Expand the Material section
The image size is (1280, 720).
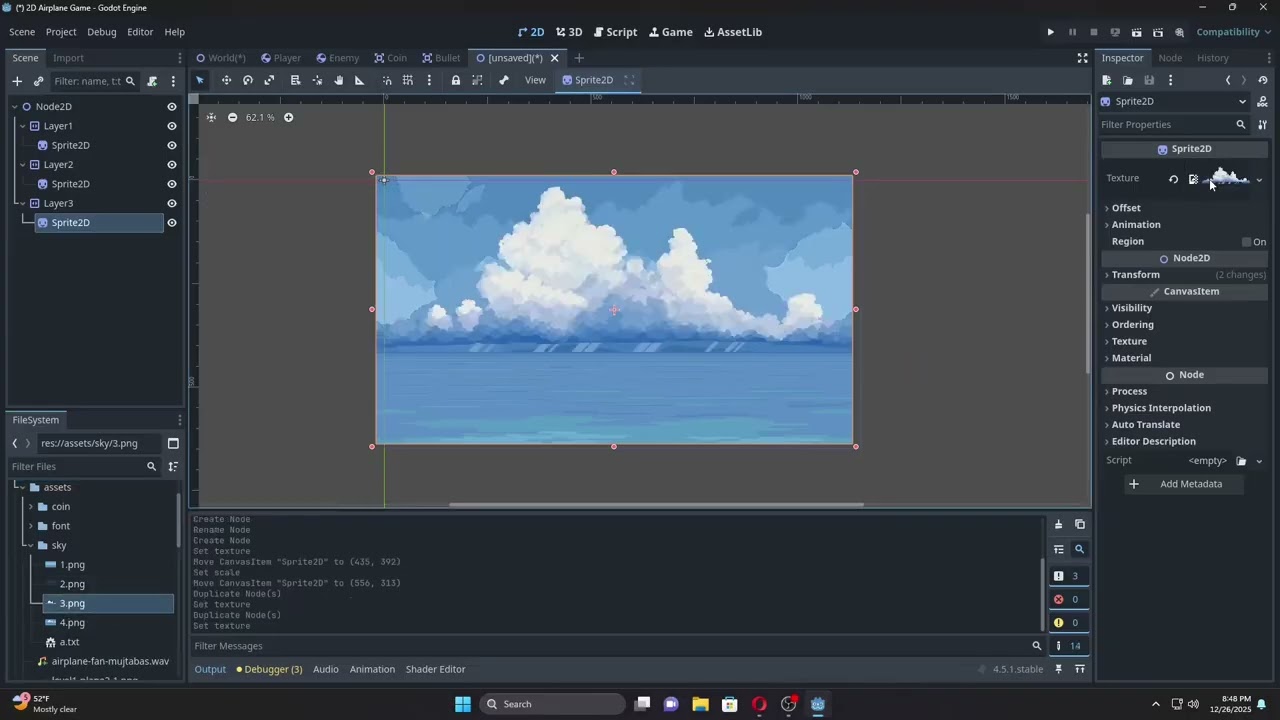click(x=1131, y=358)
